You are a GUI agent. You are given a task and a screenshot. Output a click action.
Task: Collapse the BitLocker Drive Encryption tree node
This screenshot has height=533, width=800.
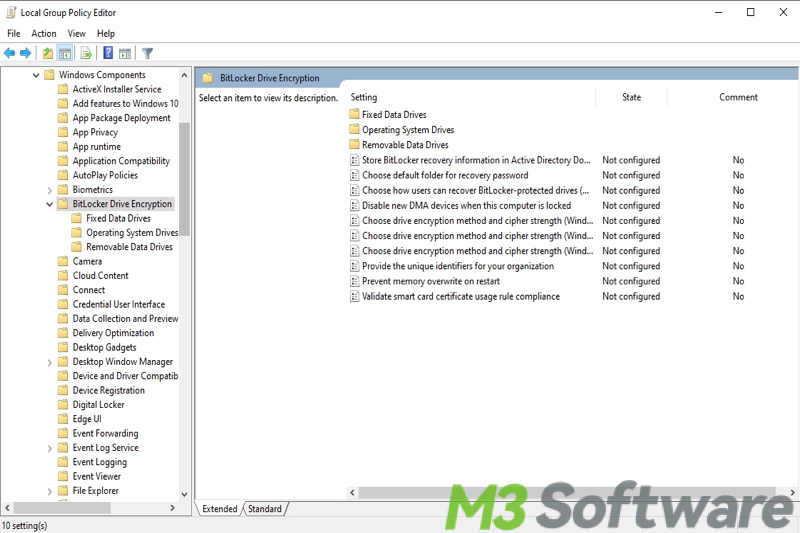click(x=50, y=204)
